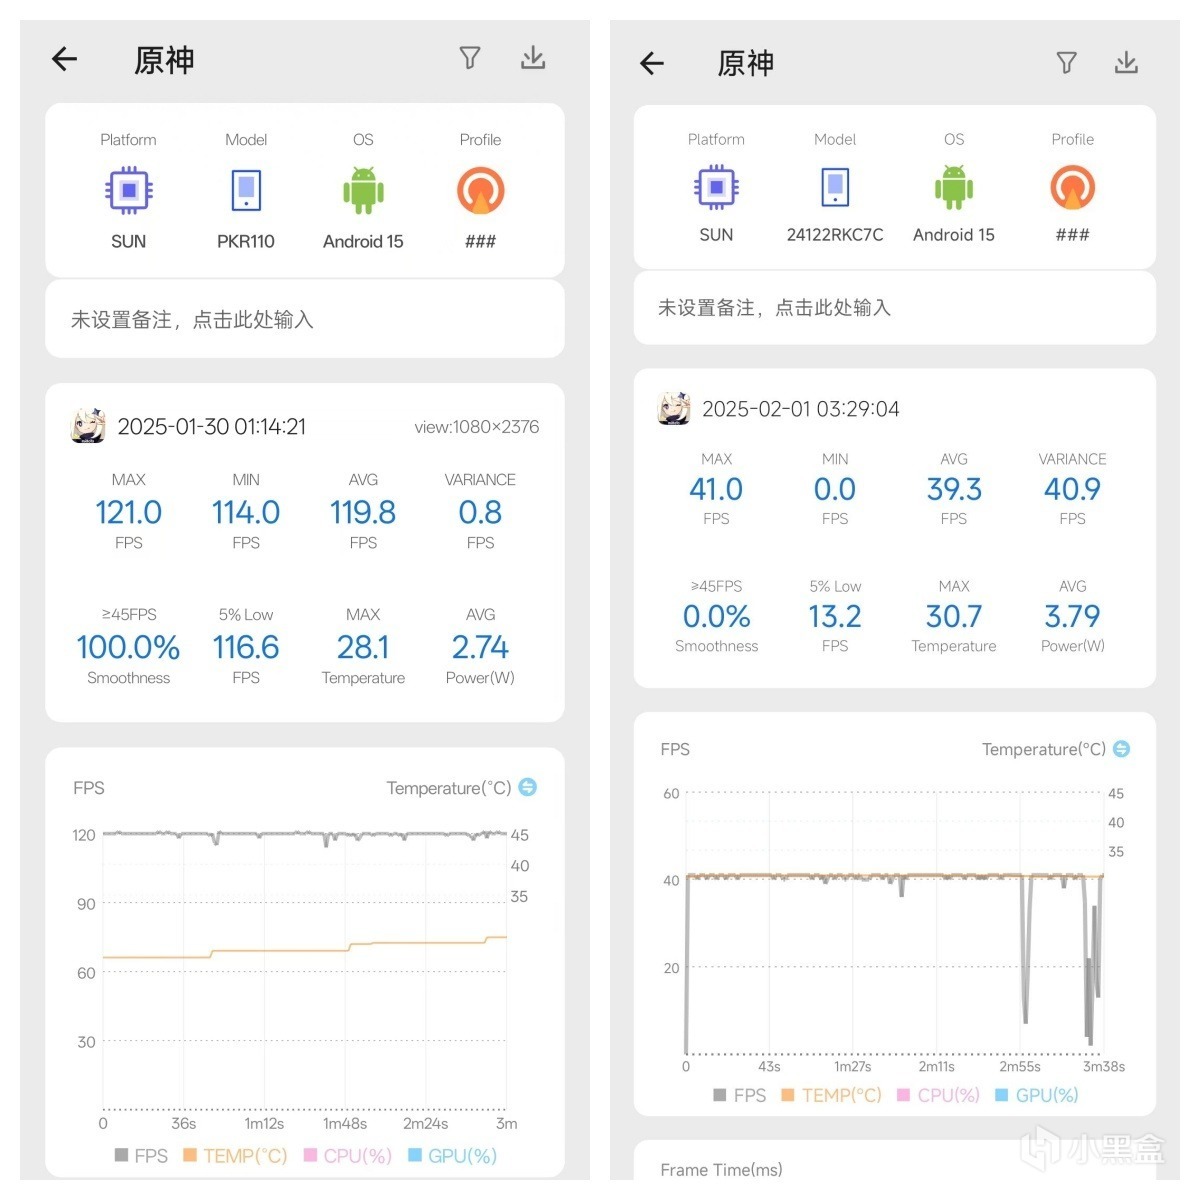The width and height of the screenshot is (1200, 1200).
Task: Click Profile ### icon in right panel
Action: click(1073, 187)
